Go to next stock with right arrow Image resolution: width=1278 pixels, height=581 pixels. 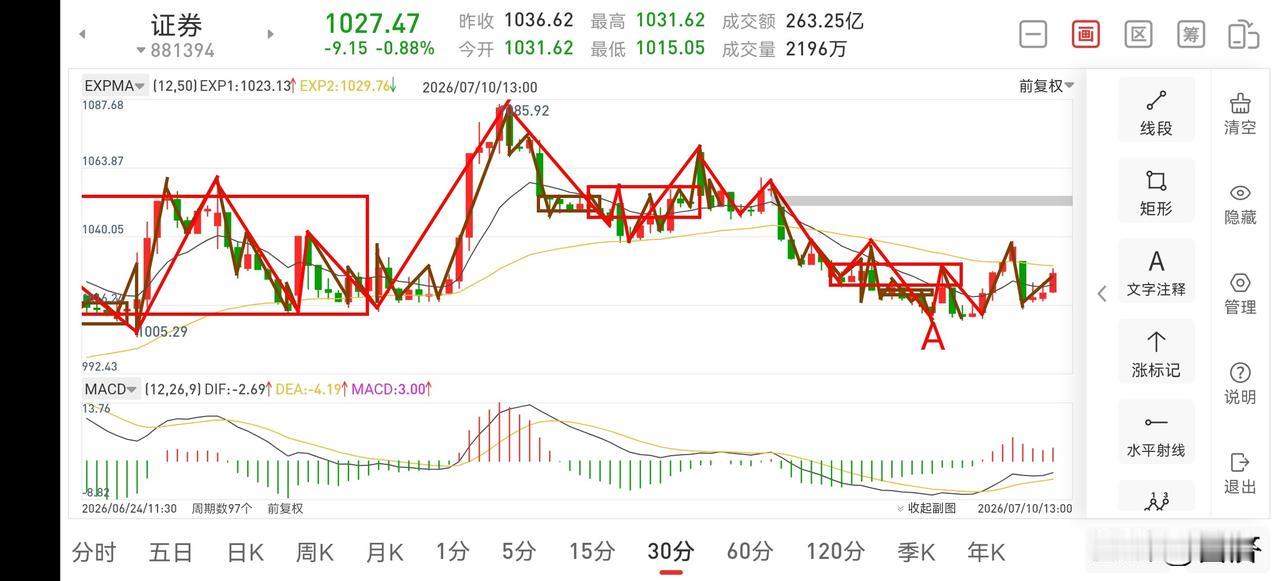pyautogui.click(x=270, y=34)
